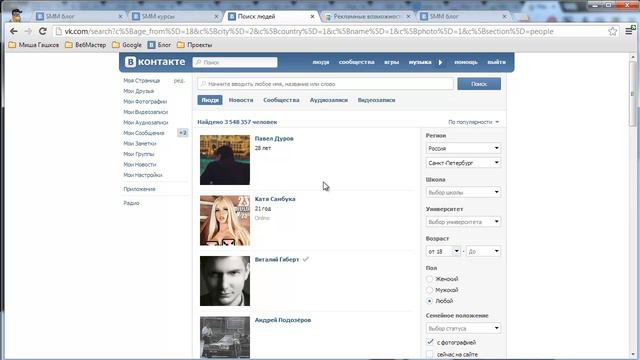Open сообщества in the header menu

(x=356, y=62)
